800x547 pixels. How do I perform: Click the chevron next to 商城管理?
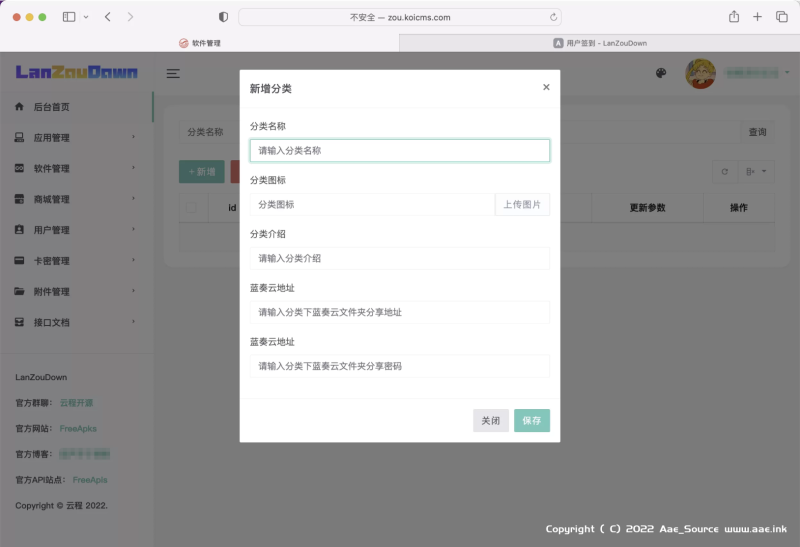click(x=134, y=198)
